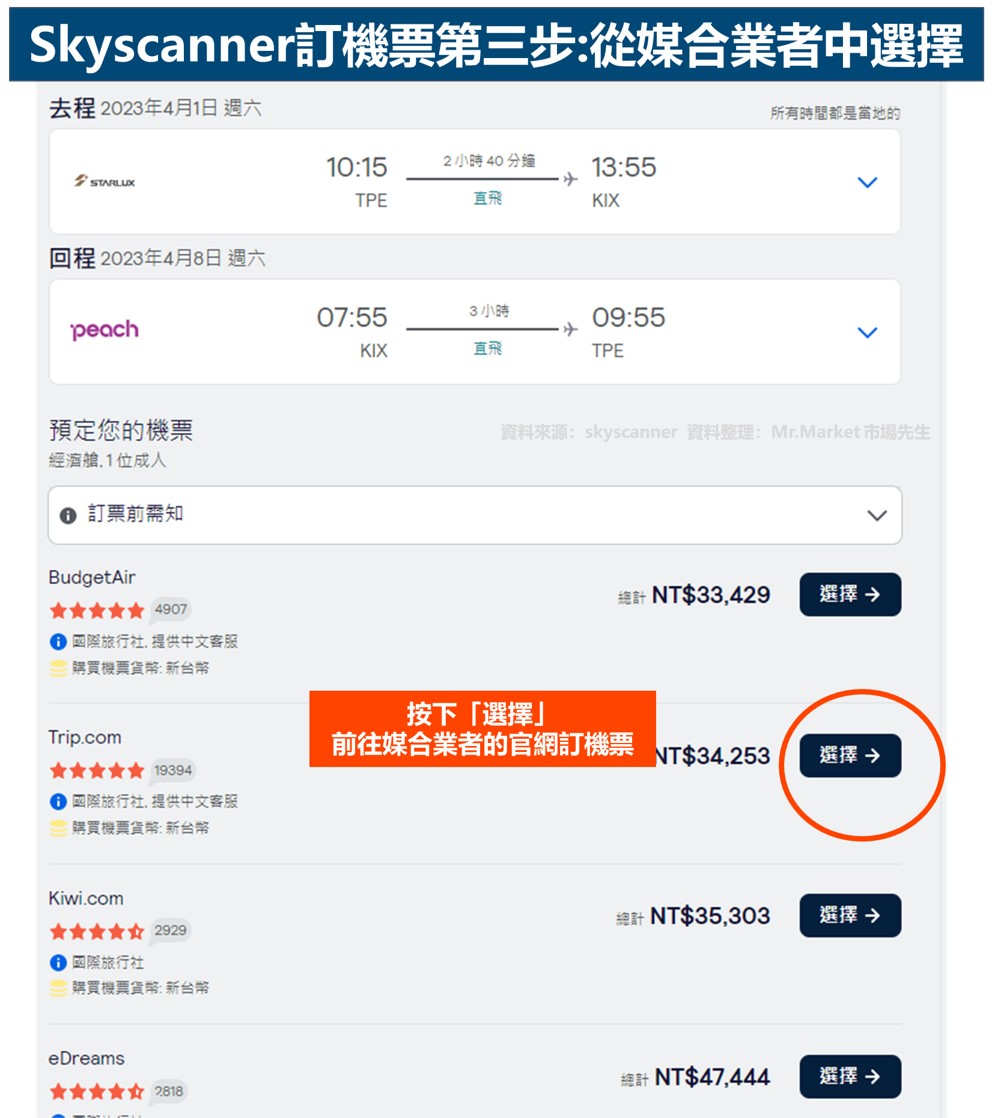Click return arrival time 09:55

point(628,317)
